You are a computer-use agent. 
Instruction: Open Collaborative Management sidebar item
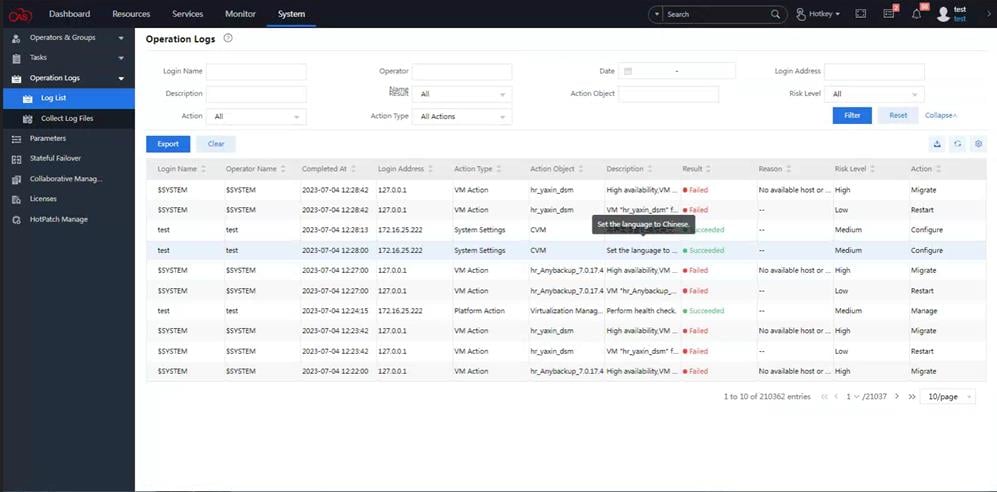point(67,179)
